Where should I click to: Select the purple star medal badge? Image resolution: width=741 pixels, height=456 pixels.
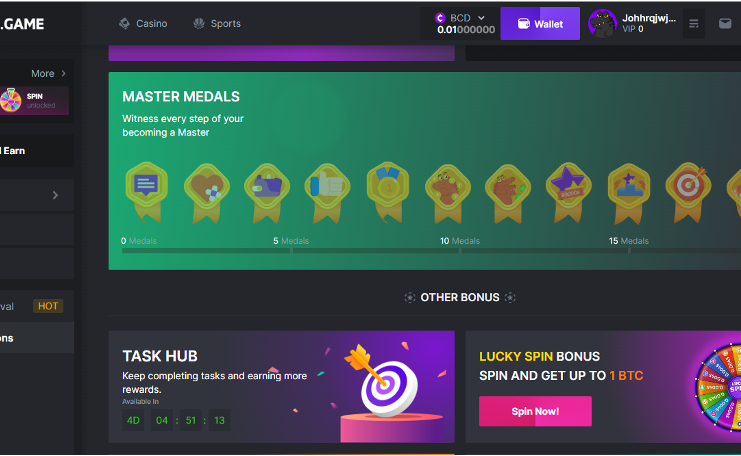(568, 192)
